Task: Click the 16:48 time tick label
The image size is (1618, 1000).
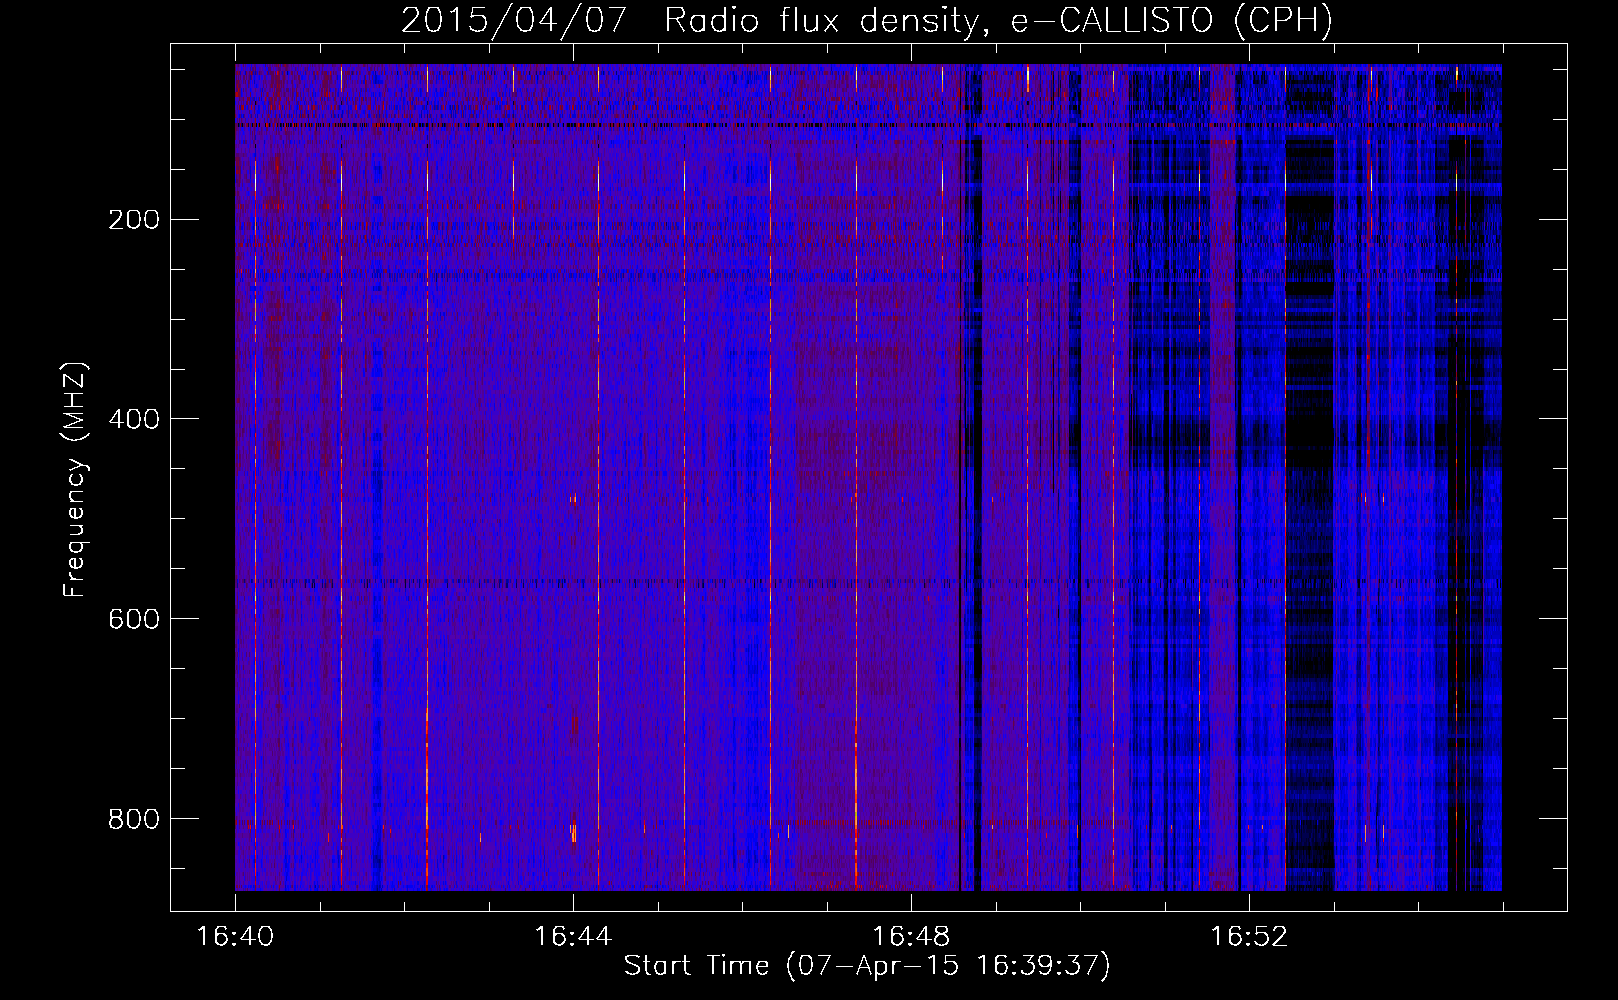Action: 911,937
